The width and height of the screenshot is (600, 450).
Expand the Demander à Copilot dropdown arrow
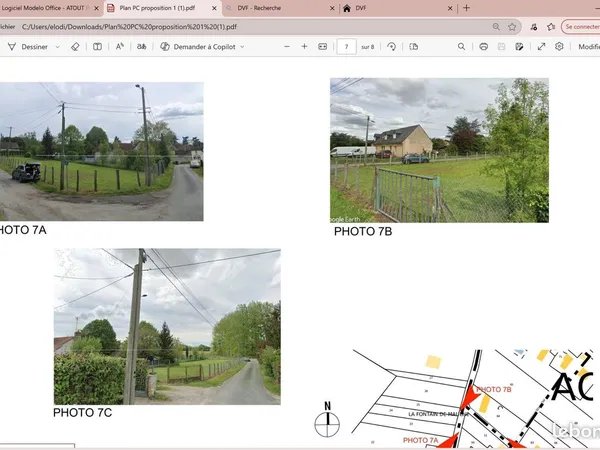(242, 47)
